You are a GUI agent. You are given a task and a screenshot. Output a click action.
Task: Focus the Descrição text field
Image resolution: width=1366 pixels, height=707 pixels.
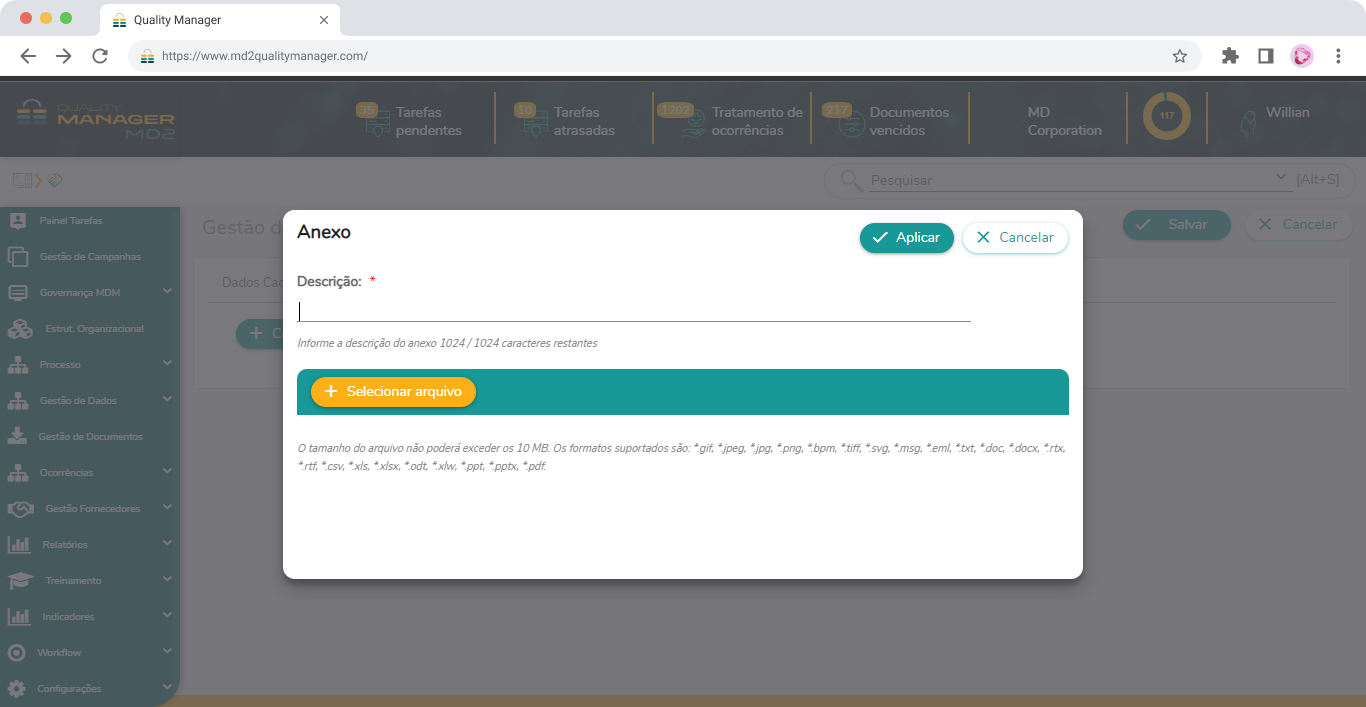(x=634, y=311)
